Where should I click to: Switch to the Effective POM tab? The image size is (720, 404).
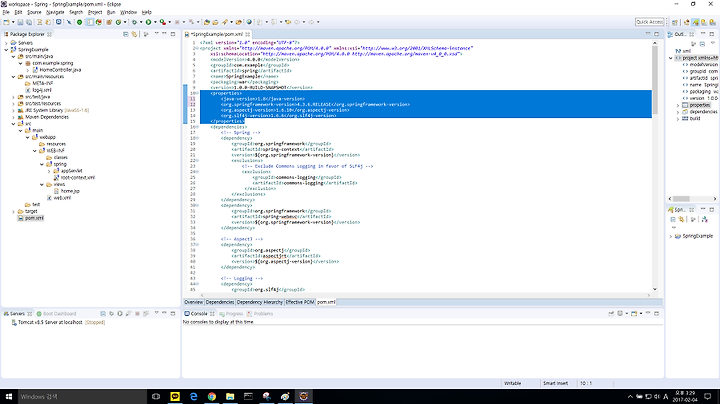click(300, 302)
